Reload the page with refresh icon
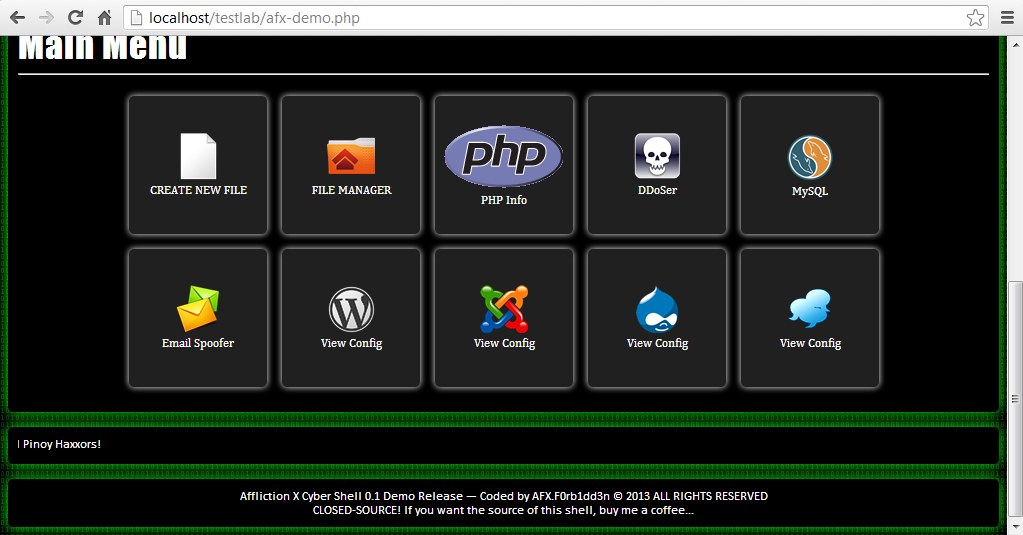The image size is (1023, 535). (76, 18)
